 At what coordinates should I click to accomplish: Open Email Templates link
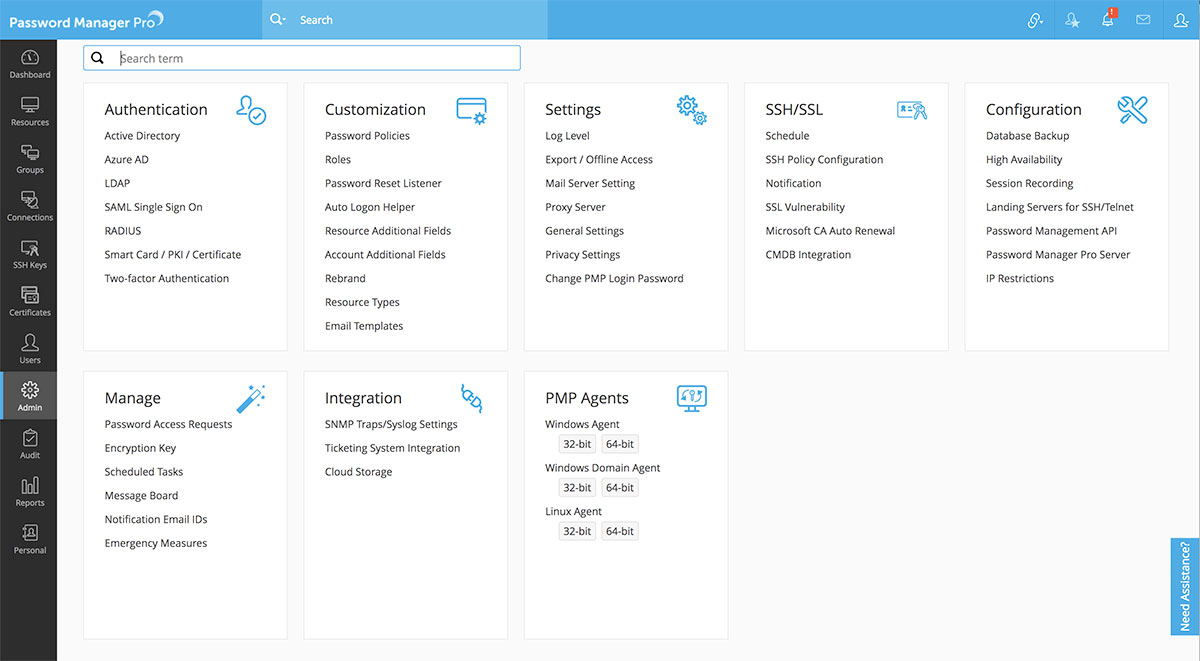364,326
